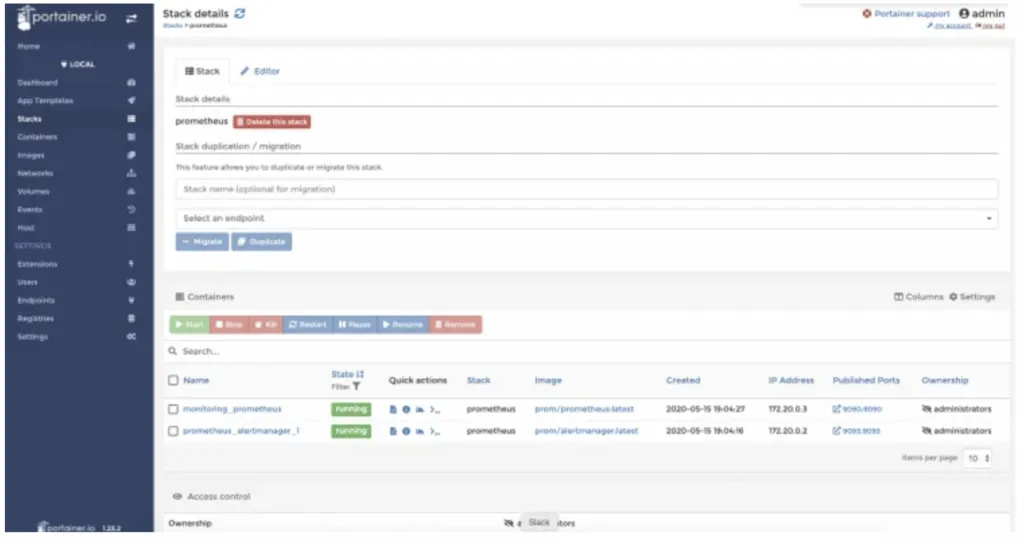Toggle the select-all containers checkbox

pyautogui.click(x=173, y=381)
